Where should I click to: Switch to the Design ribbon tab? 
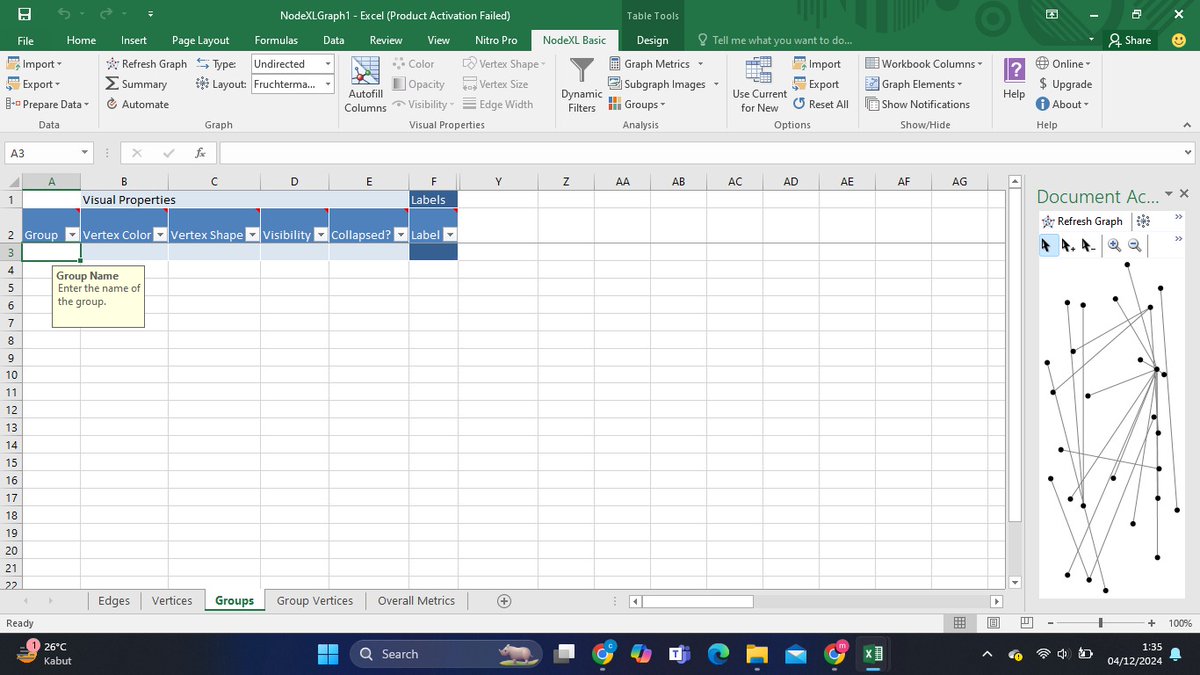[x=652, y=40]
